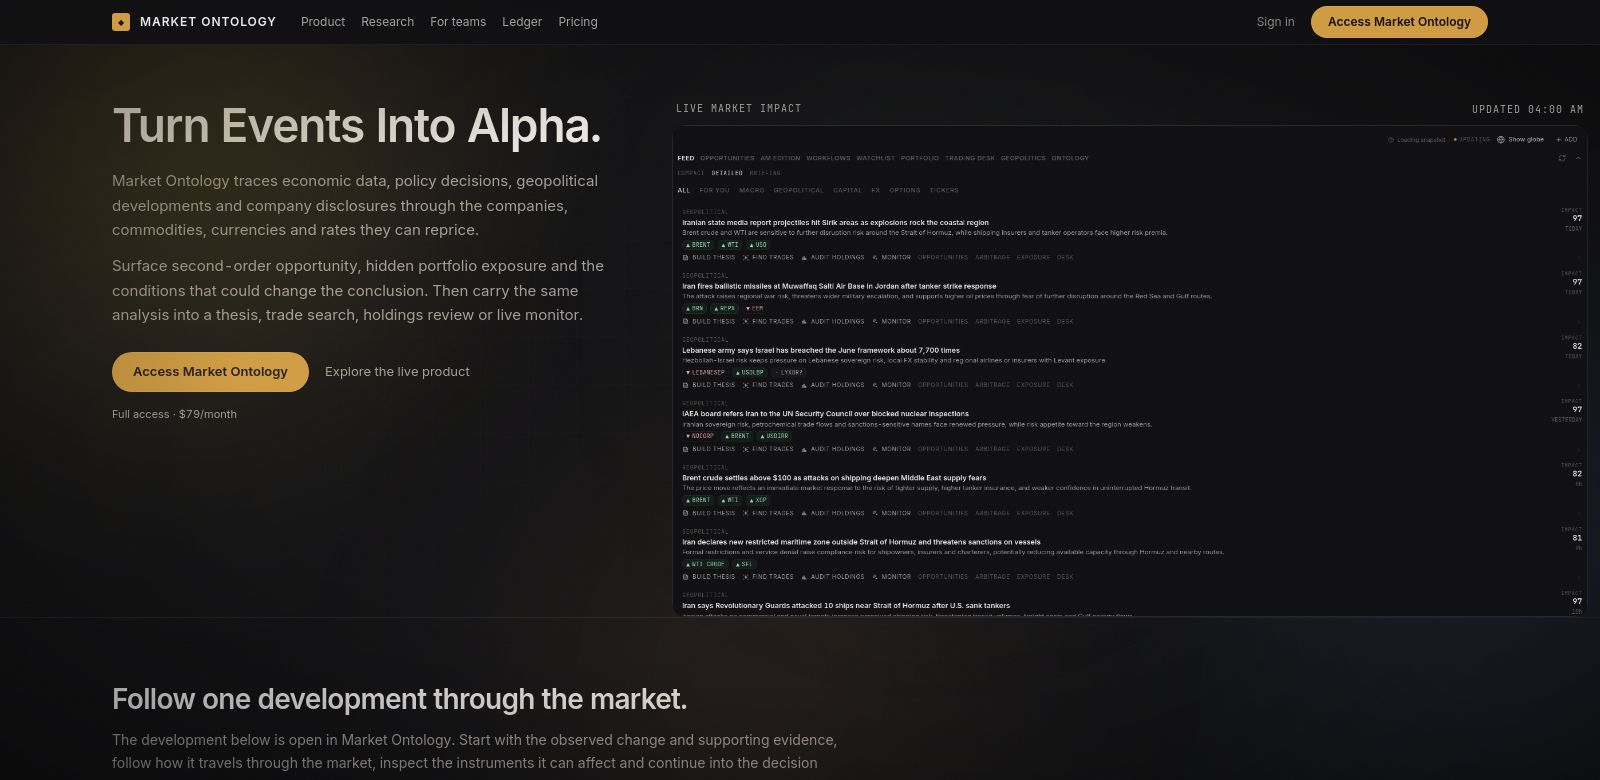This screenshot has height=780, width=1600.
Task: Click Monitor icon in Sirik story
Action: point(875,258)
